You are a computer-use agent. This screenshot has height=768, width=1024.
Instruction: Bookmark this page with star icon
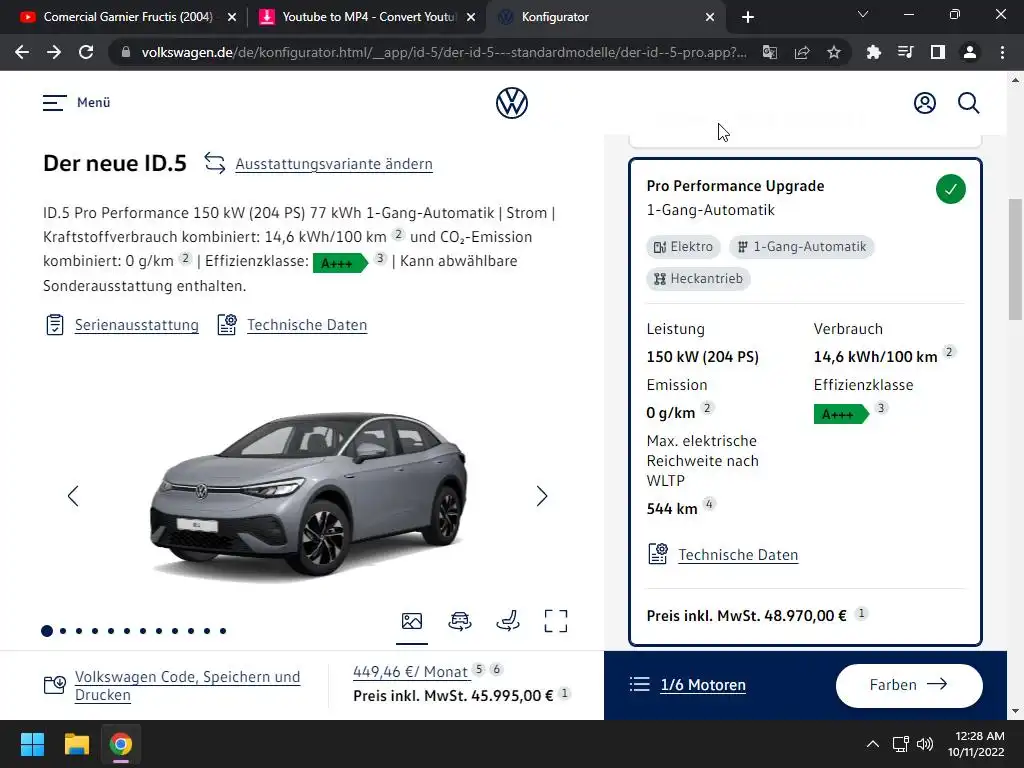(833, 52)
